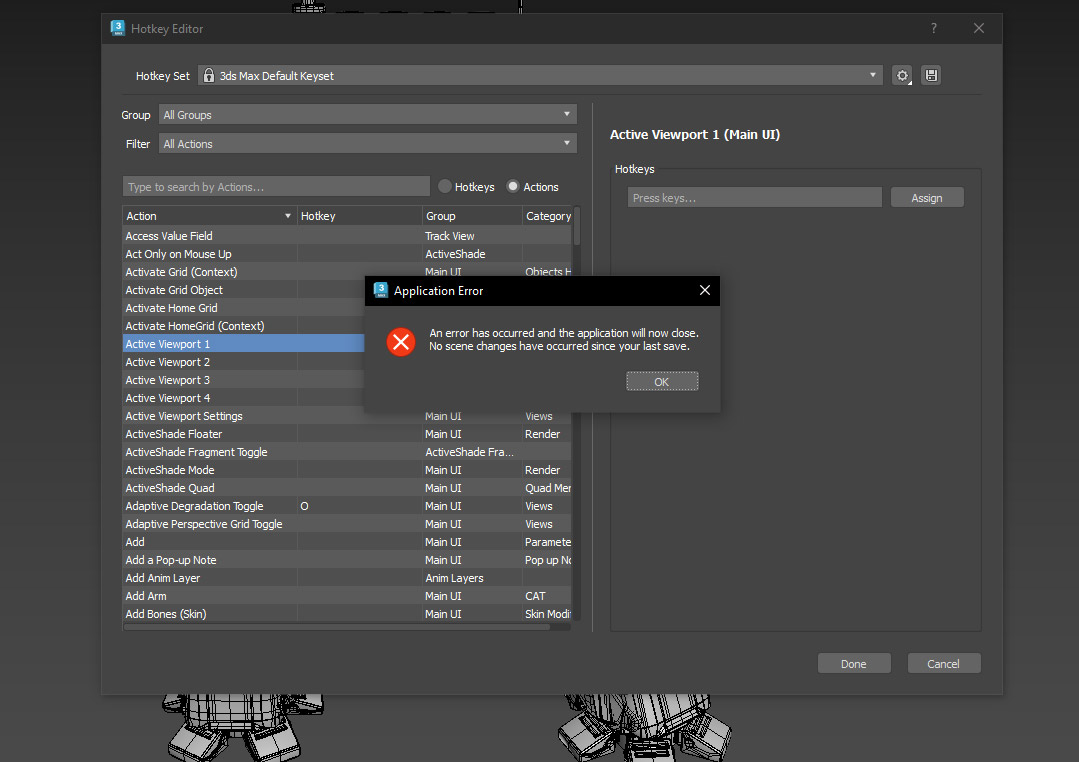Click the 3ds Max icon on the Hotkey Editor titlebar
The height and width of the screenshot is (762, 1079).
click(x=117, y=28)
